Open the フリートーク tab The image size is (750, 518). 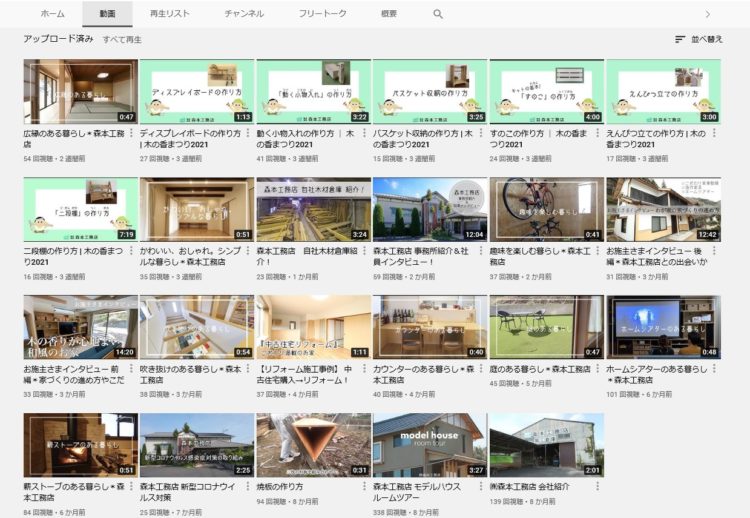[322, 14]
